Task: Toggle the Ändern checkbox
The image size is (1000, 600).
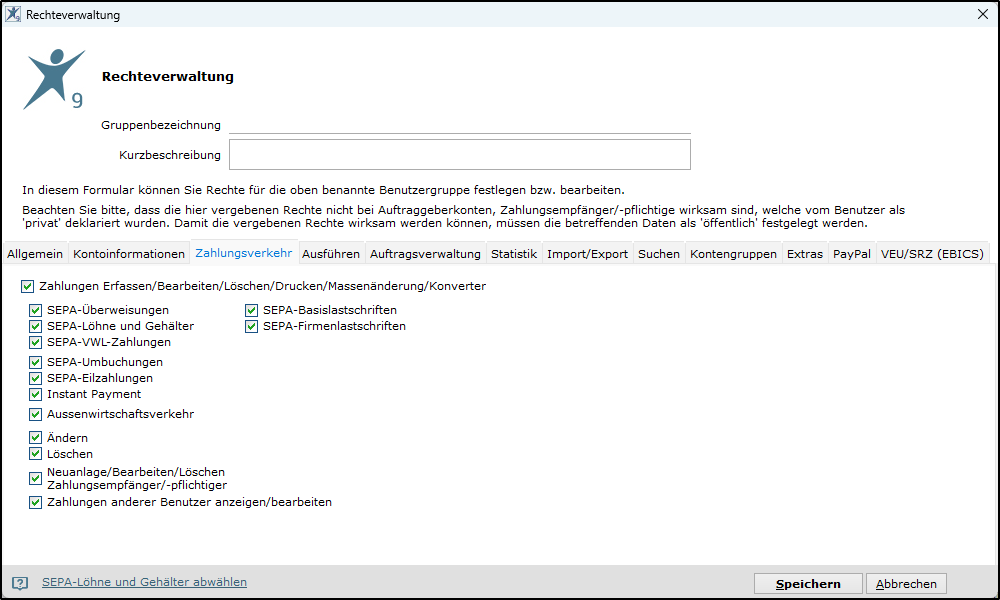Action: click(36, 438)
